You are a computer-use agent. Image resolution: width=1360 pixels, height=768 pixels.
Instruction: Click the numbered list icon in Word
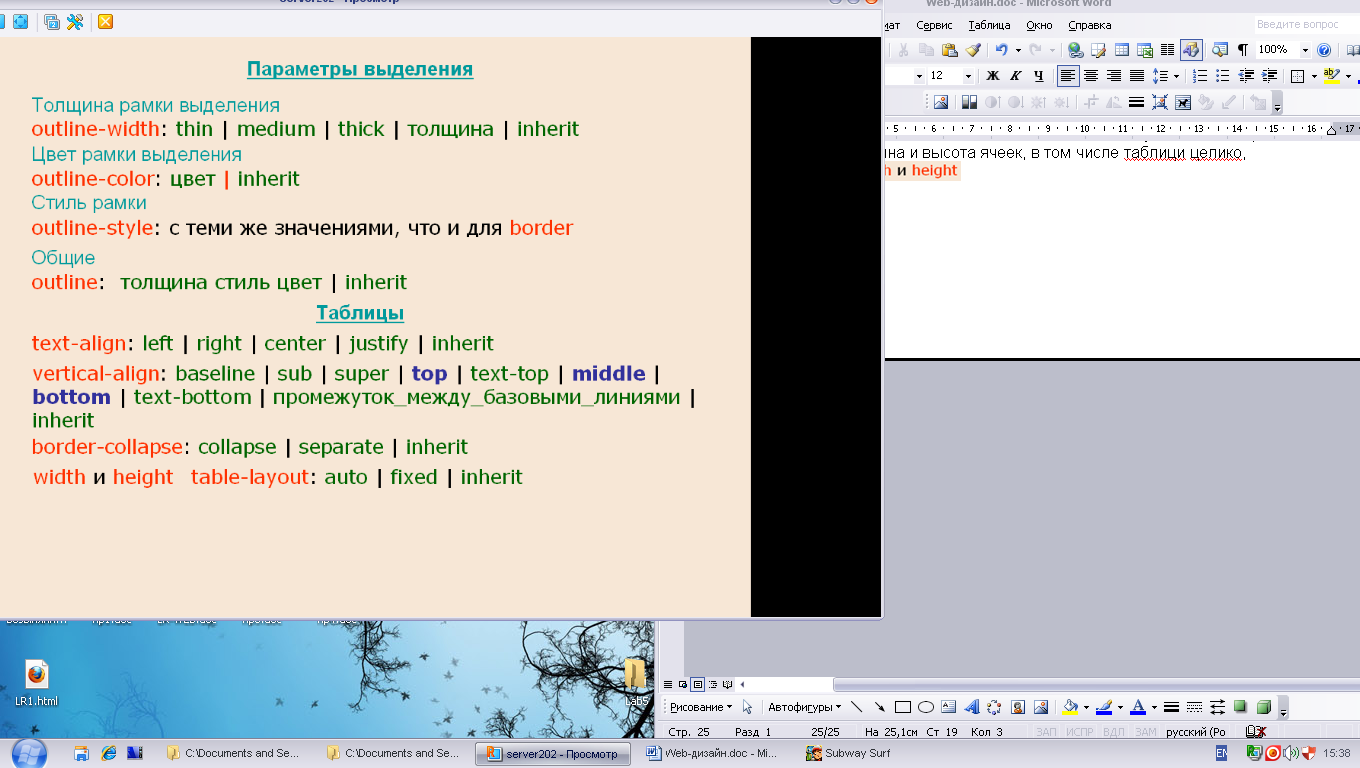tap(1201, 76)
